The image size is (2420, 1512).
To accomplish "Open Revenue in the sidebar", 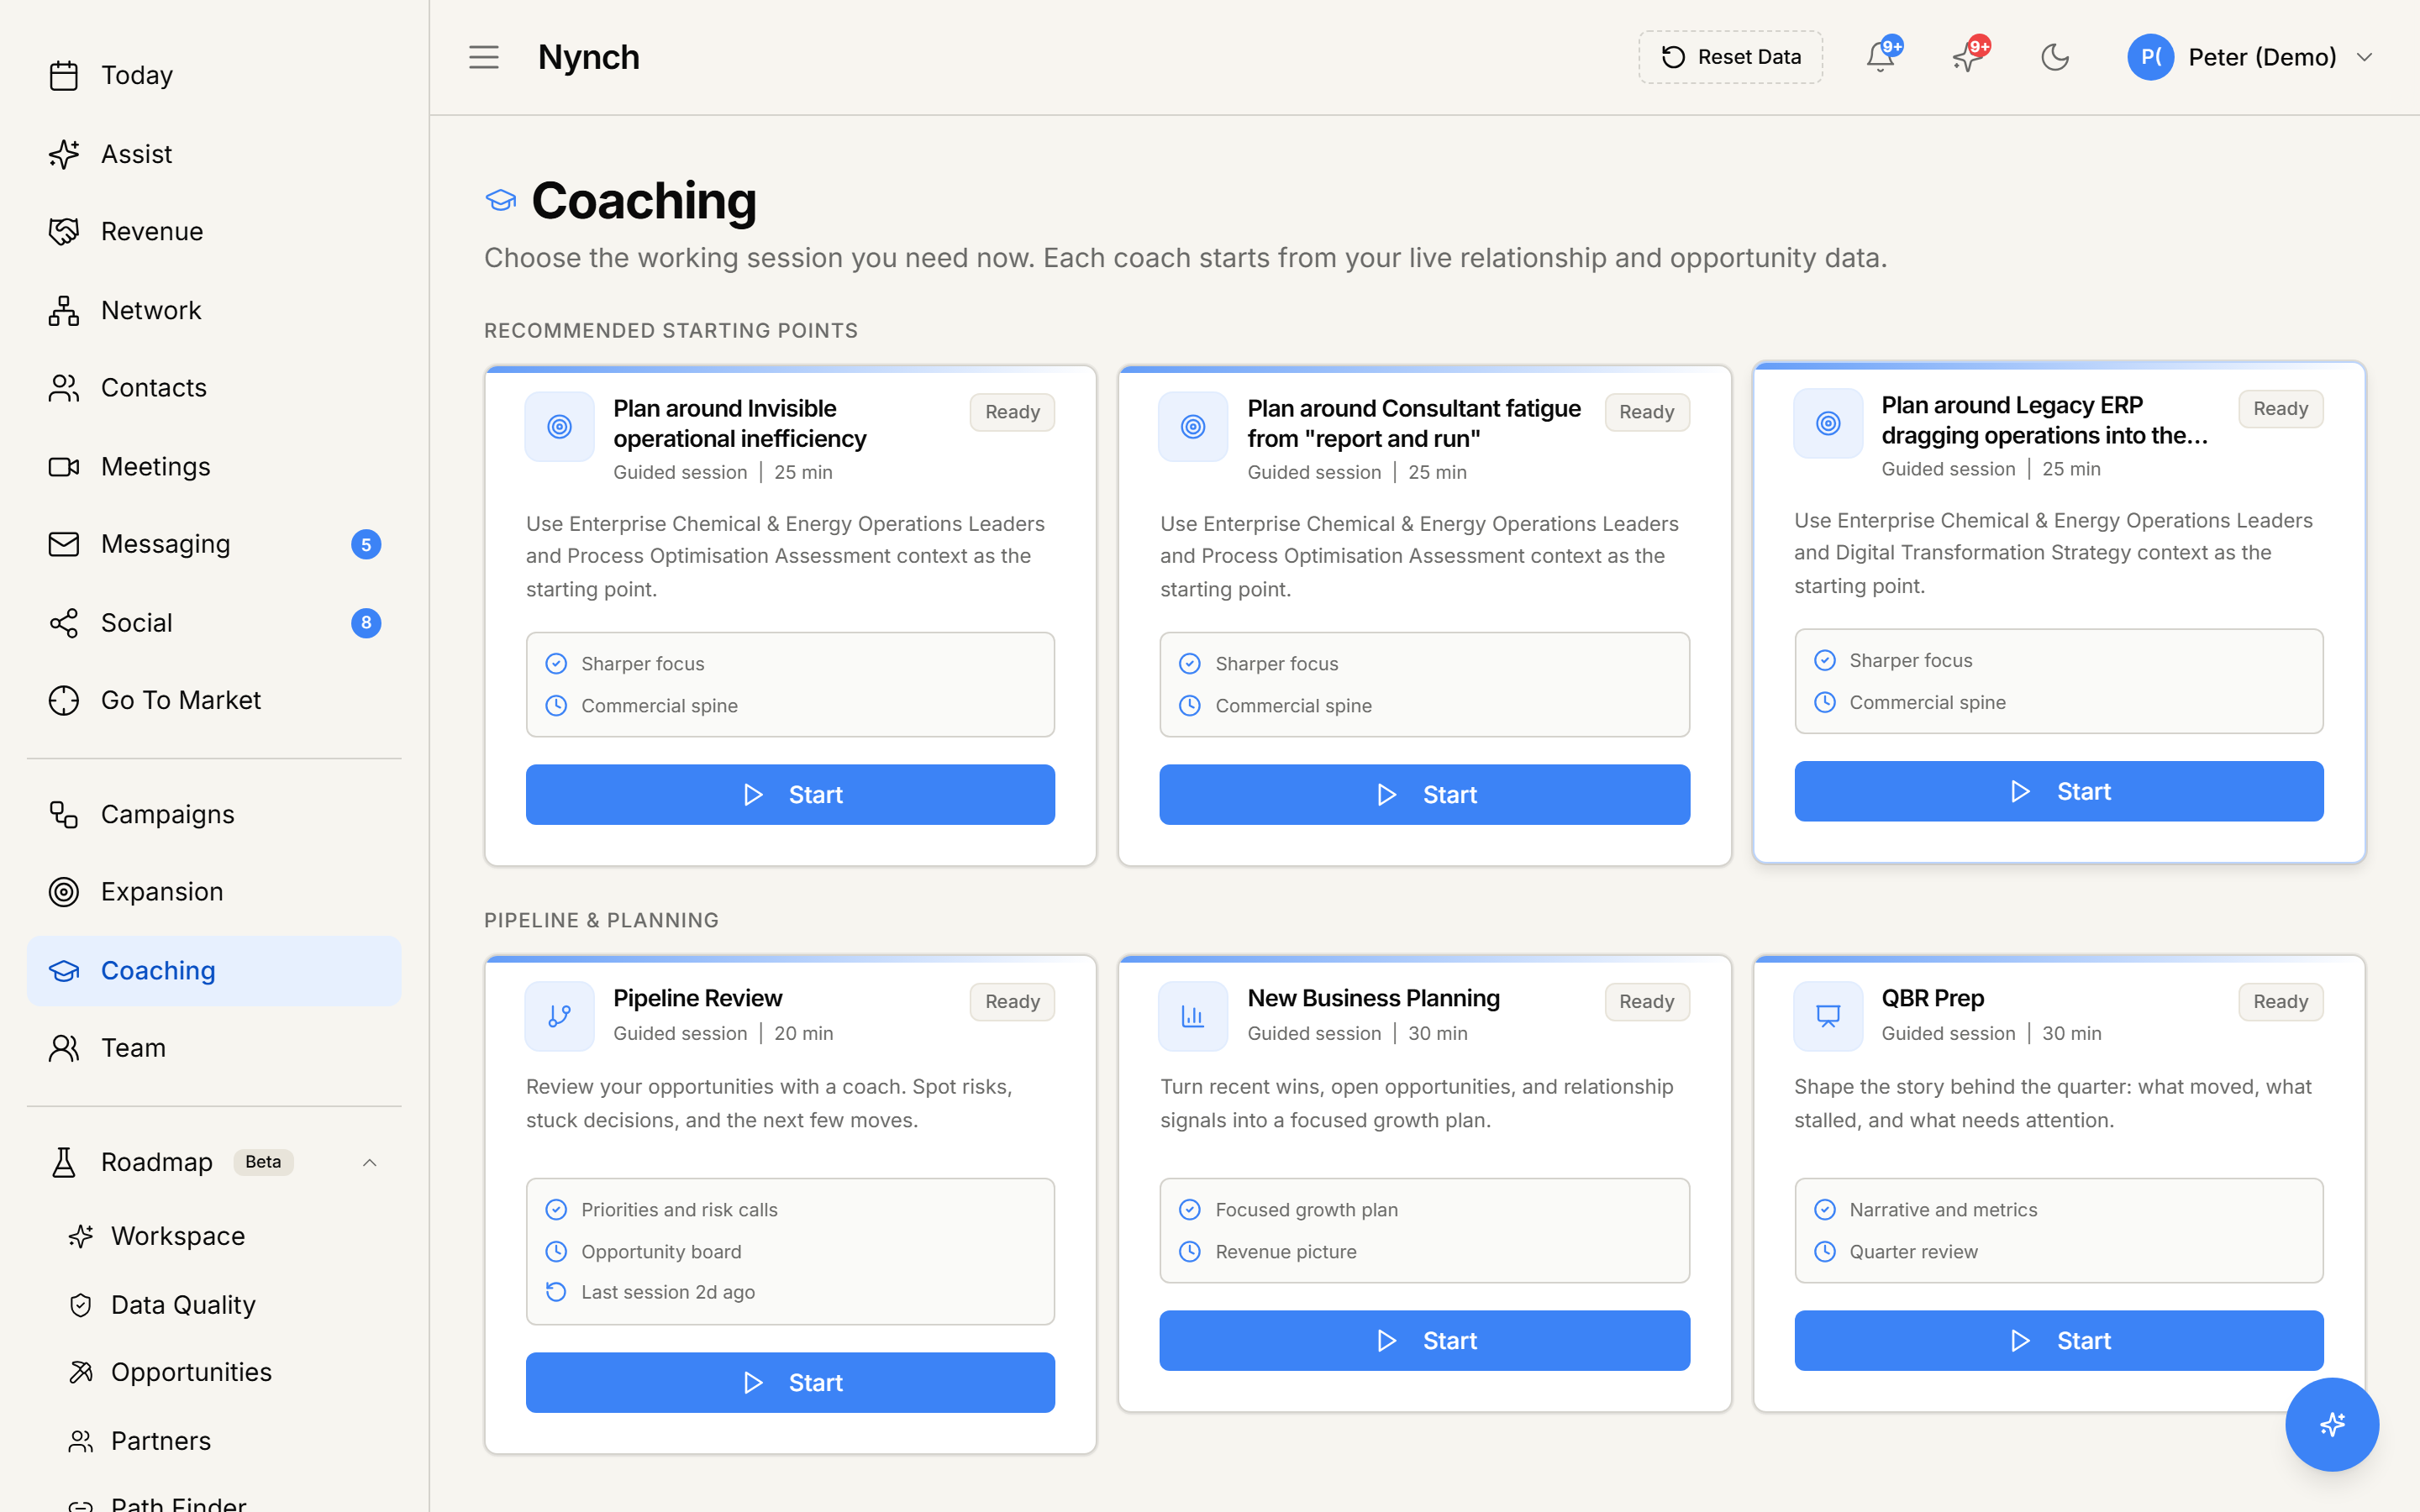I will pyautogui.click(x=214, y=232).
